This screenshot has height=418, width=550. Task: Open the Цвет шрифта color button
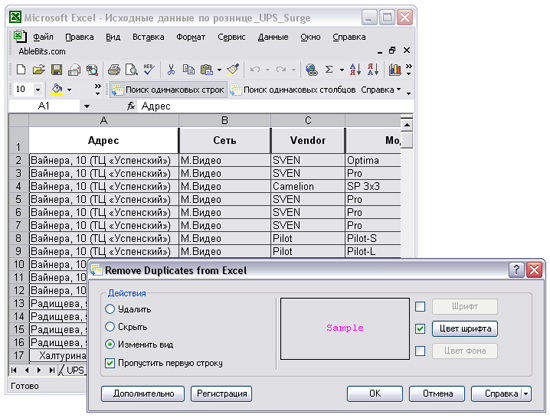465,329
